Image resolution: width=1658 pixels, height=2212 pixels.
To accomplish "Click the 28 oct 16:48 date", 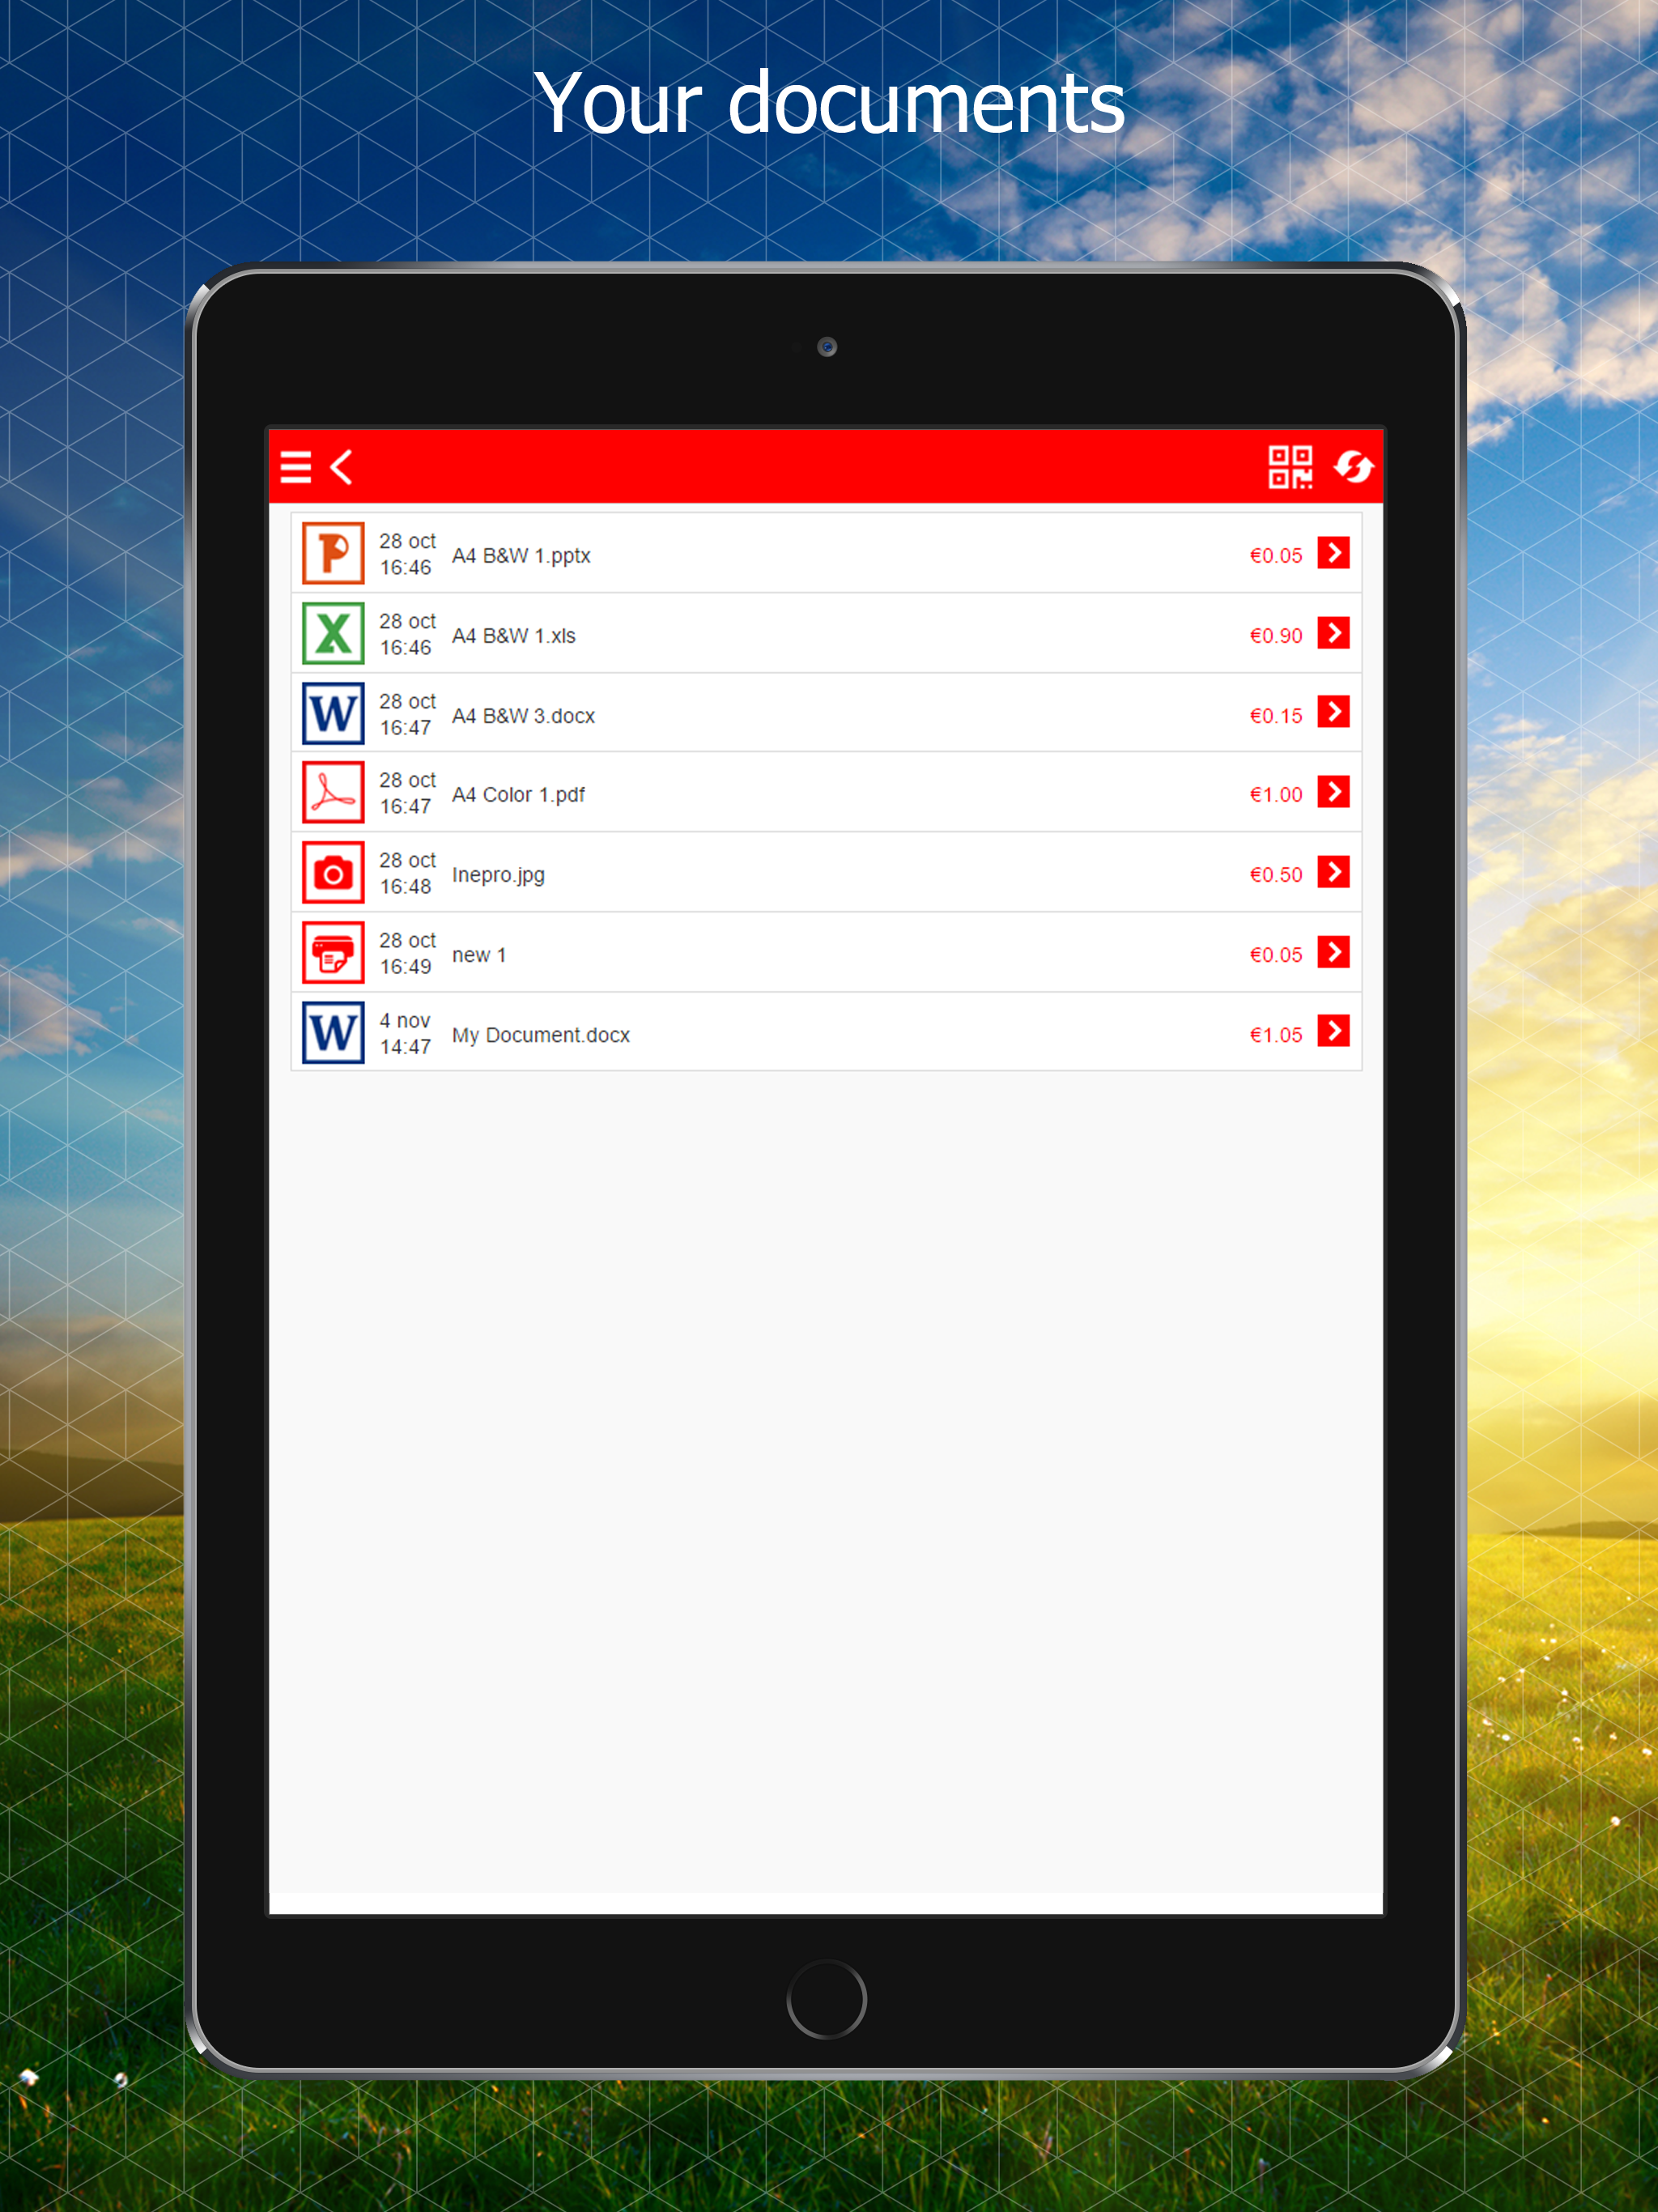I will coord(407,873).
